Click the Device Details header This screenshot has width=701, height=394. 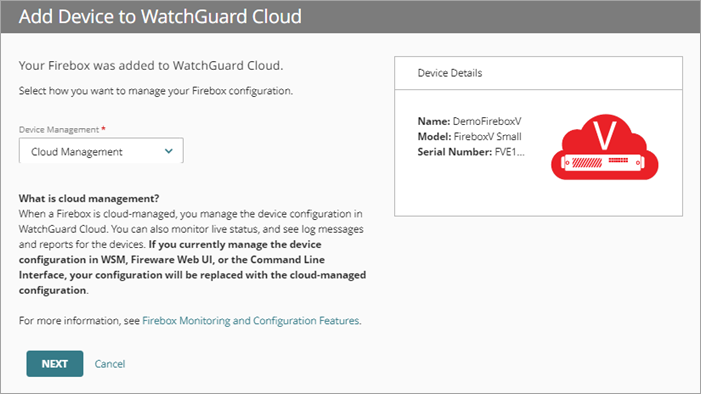(x=450, y=73)
